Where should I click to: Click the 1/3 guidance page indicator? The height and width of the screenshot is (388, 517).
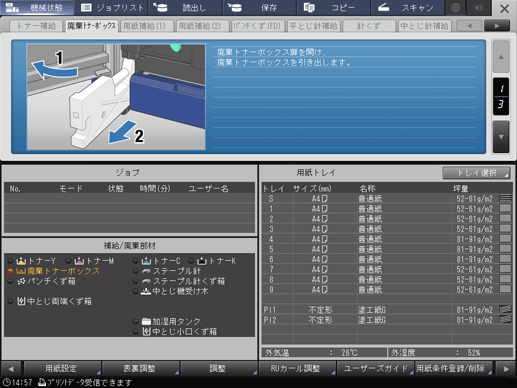501,97
